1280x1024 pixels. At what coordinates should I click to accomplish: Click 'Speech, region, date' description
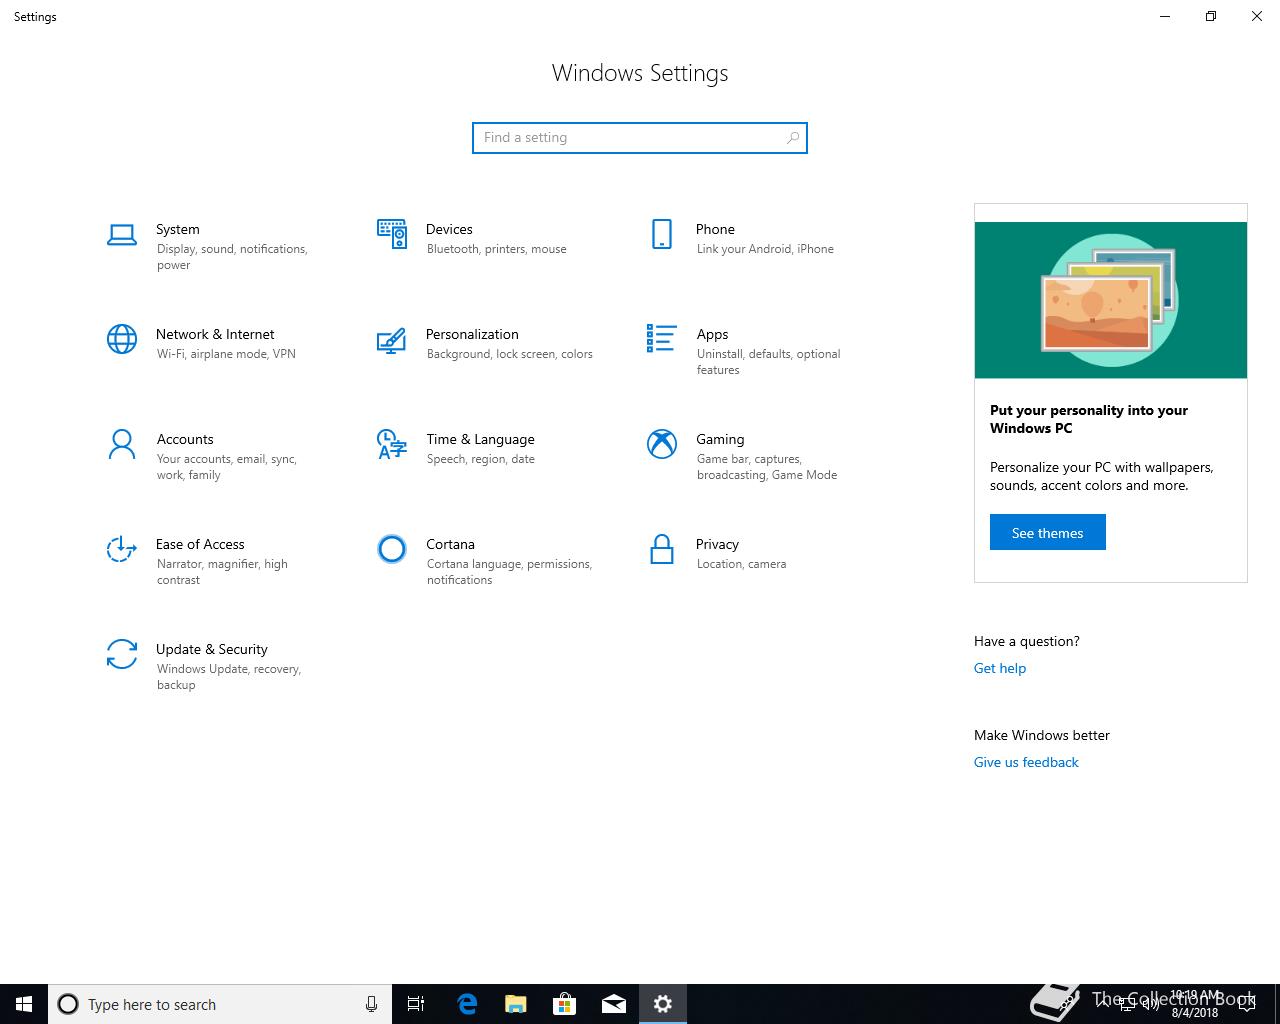click(480, 459)
